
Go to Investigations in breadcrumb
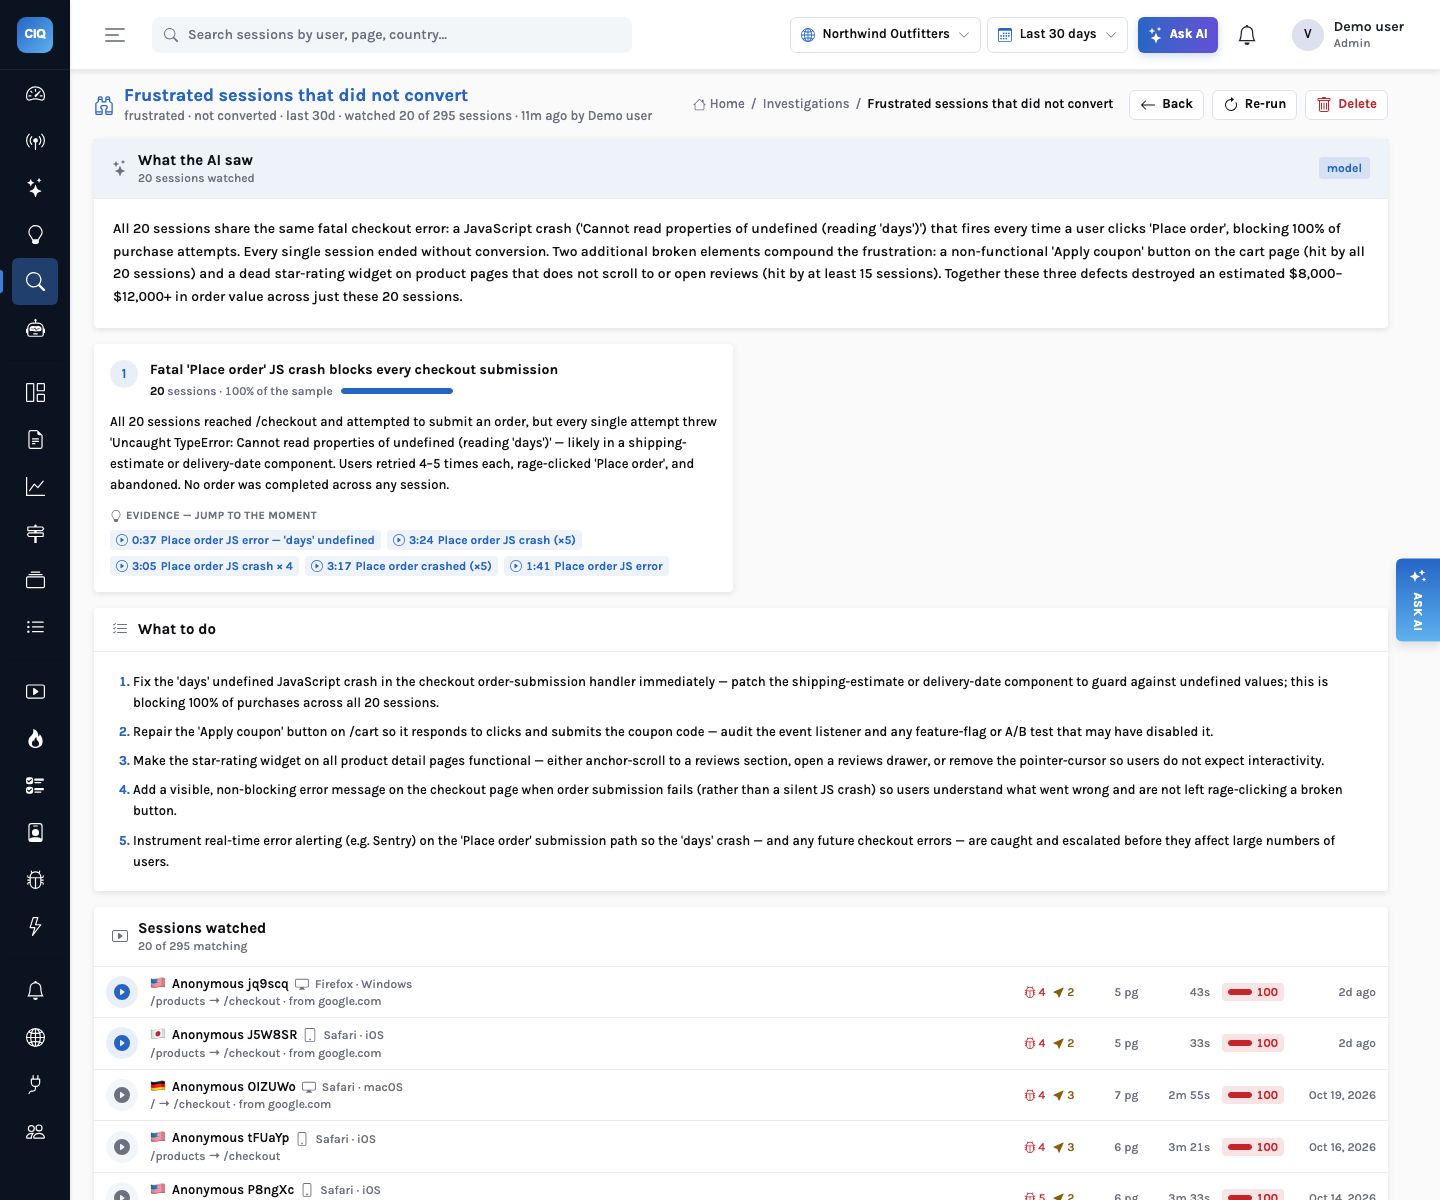click(805, 104)
